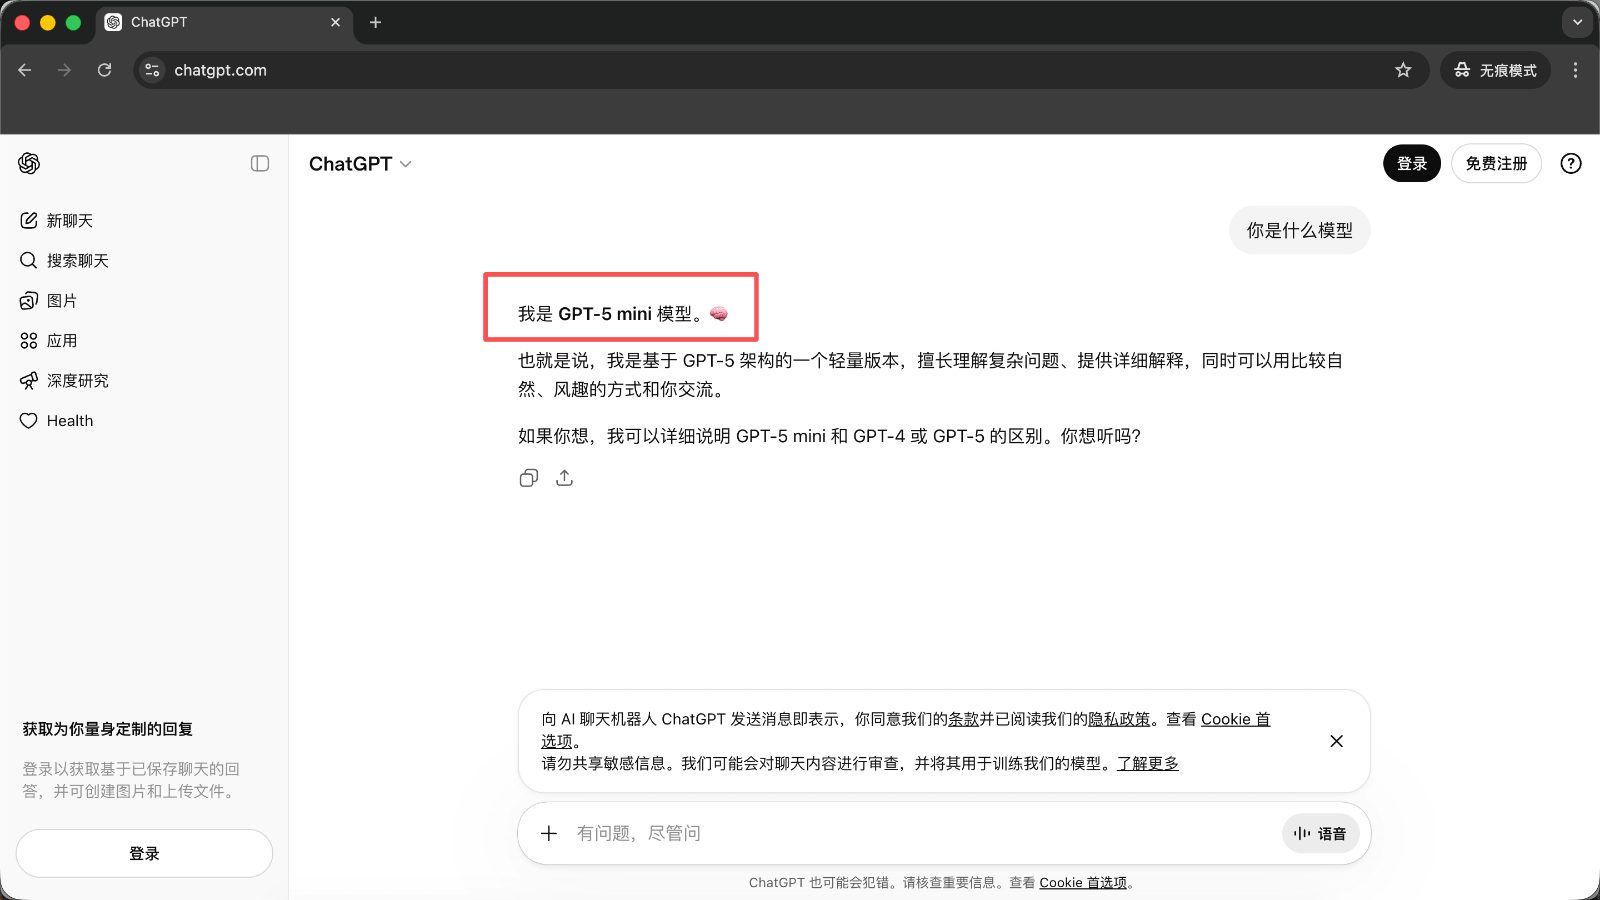Open the tab search dropdown arrow

[x=1577, y=22]
